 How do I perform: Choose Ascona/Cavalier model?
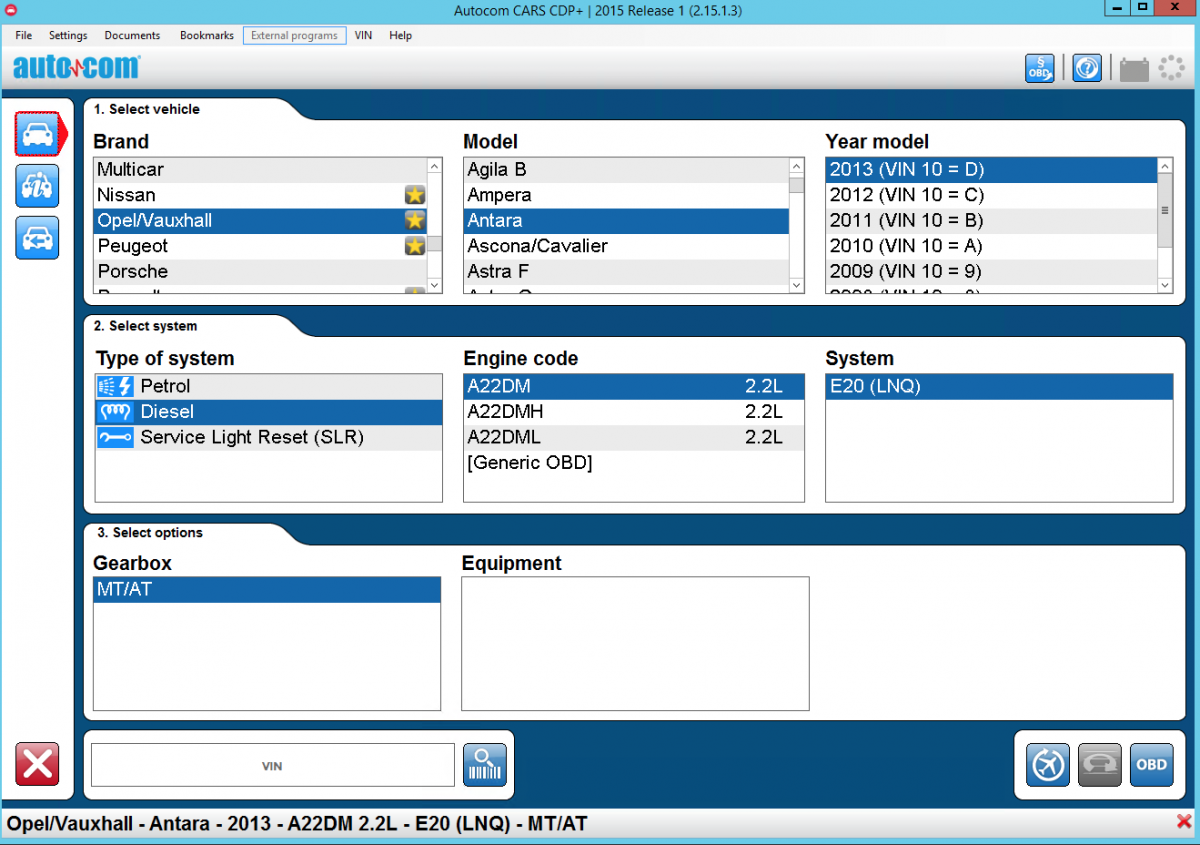pos(626,246)
